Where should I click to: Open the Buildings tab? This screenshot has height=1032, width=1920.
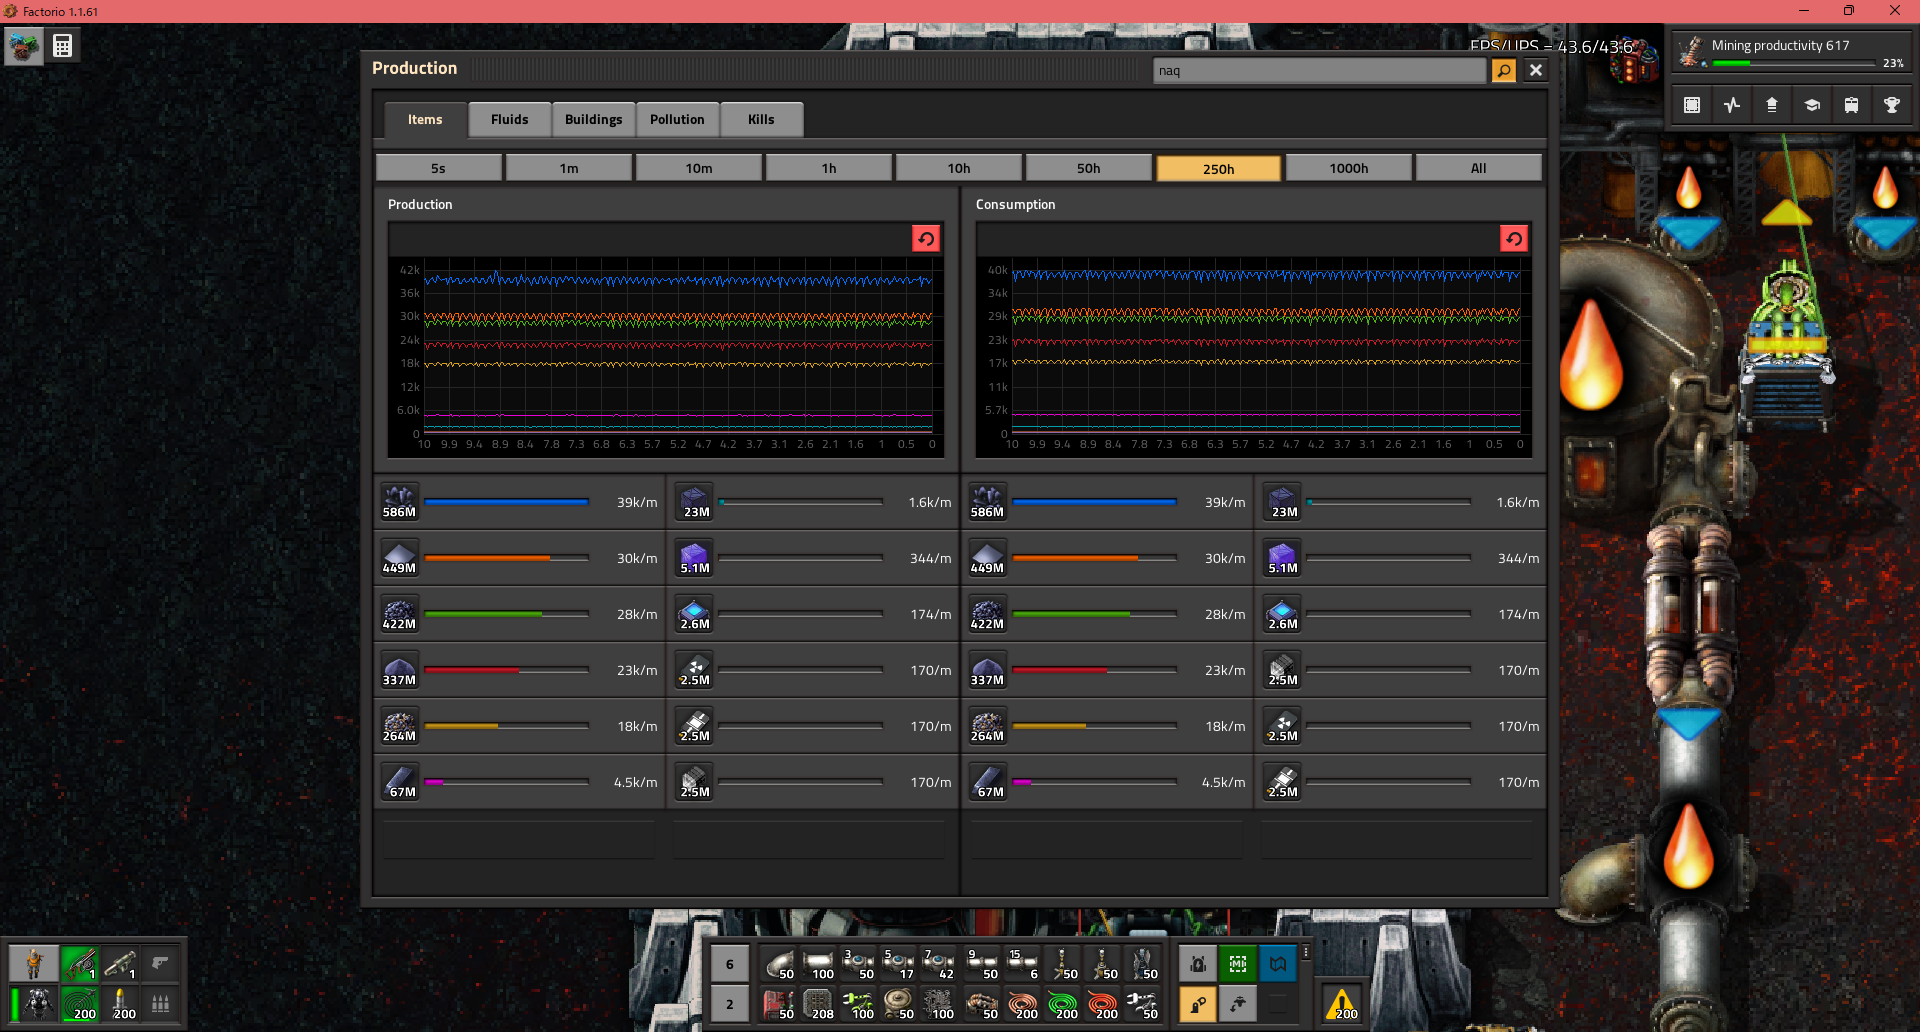coord(593,119)
